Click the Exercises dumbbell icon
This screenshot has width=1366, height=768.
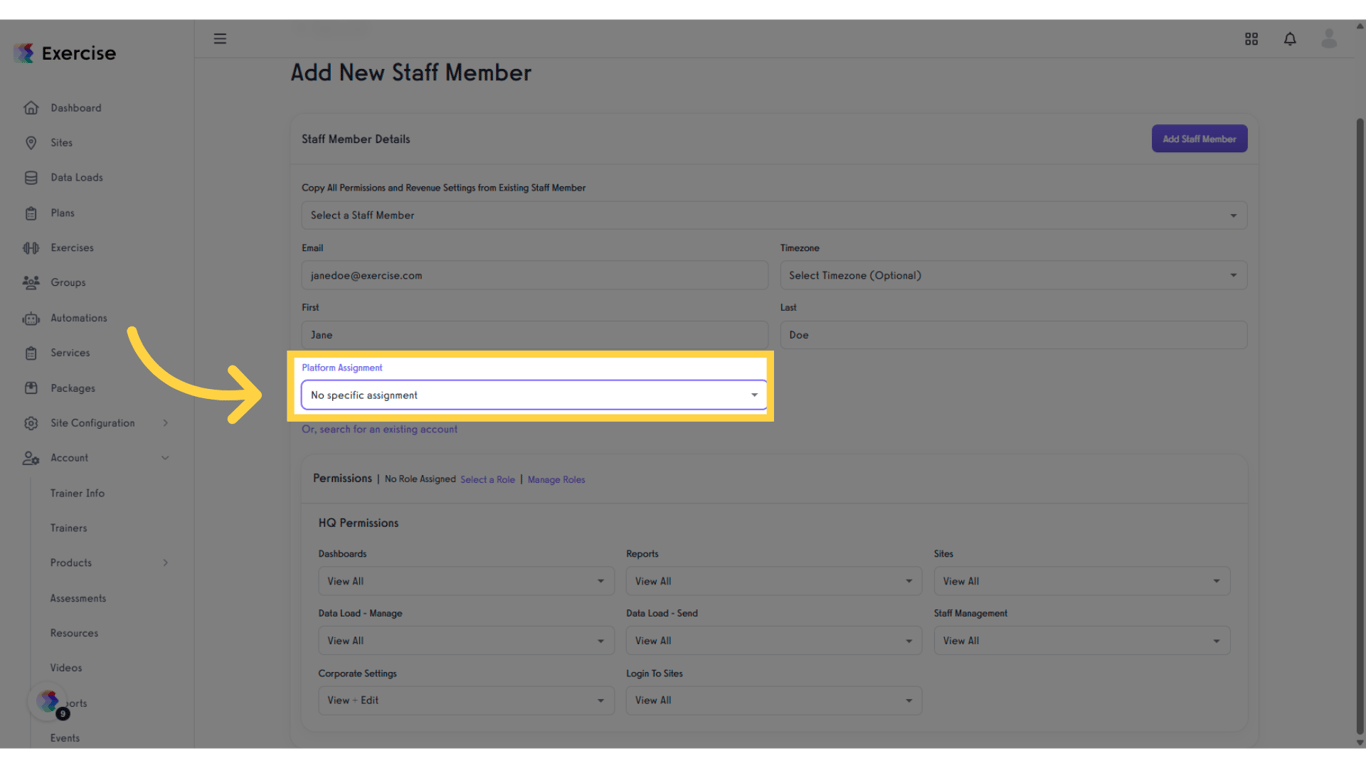coord(31,248)
